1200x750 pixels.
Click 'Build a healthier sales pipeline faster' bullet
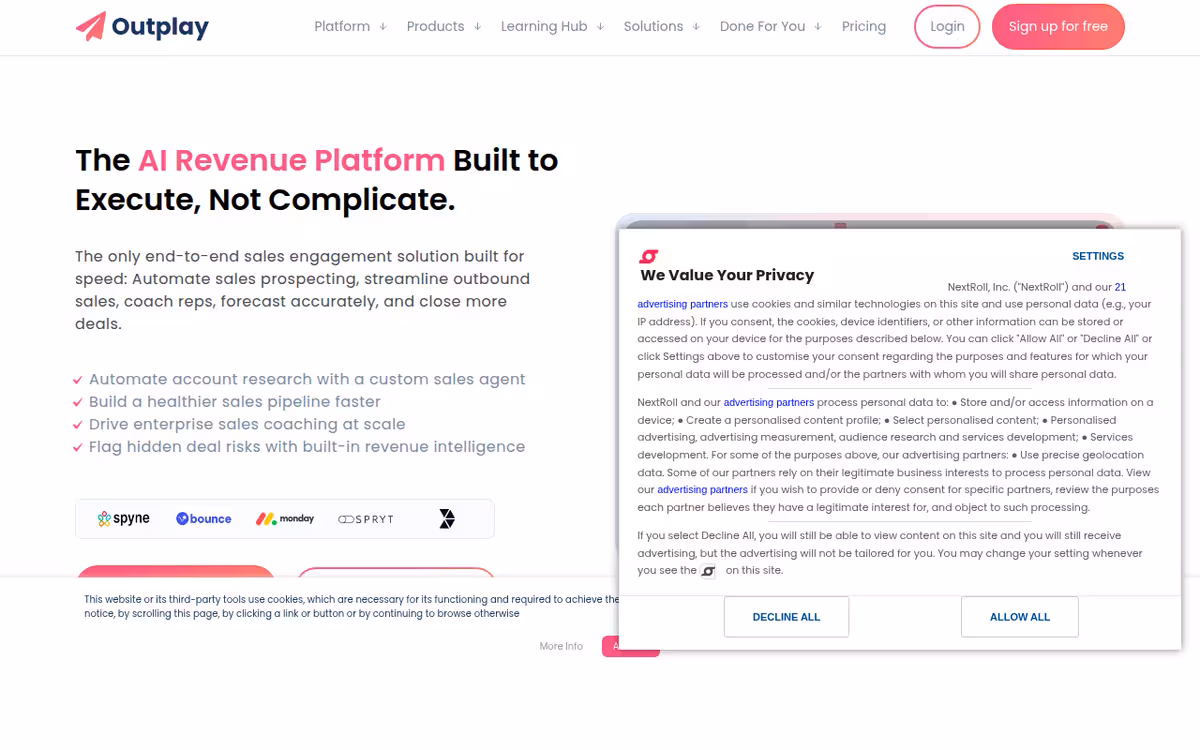pyautogui.click(x=235, y=401)
